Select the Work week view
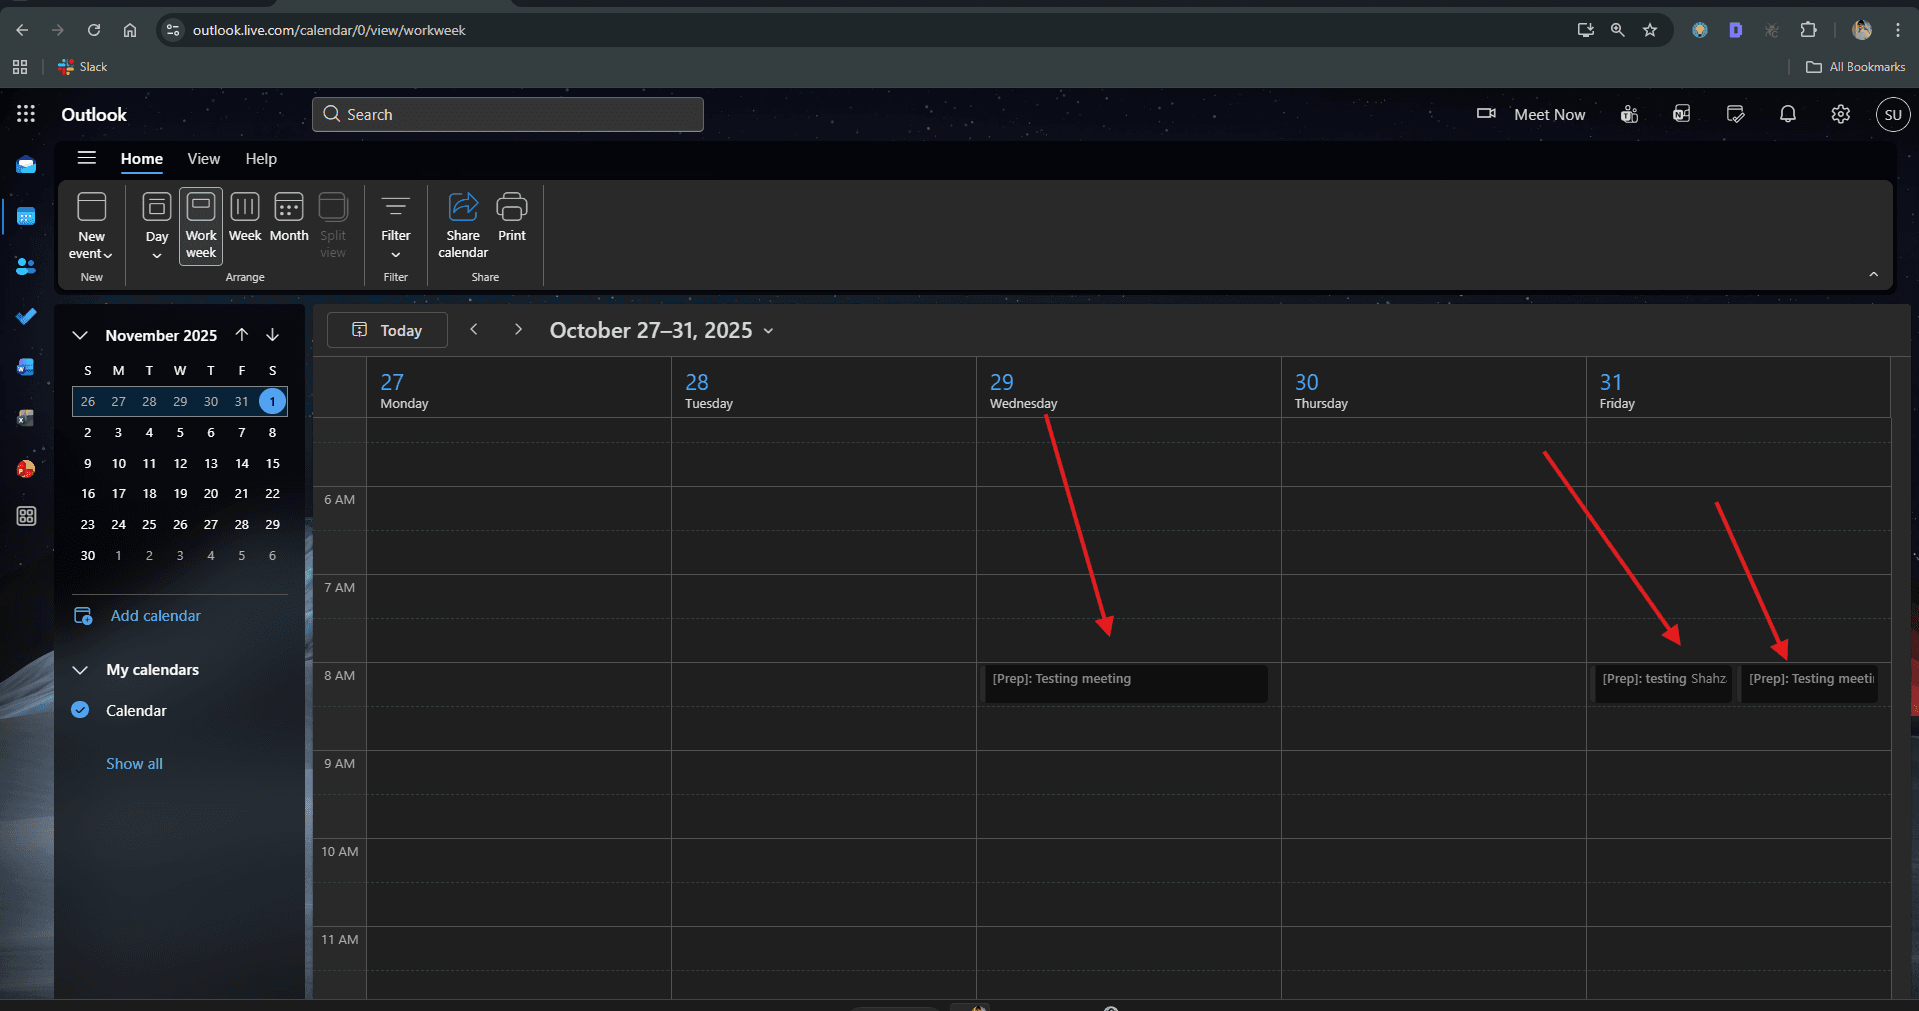This screenshot has height=1011, width=1919. pyautogui.click(x=201, y=226)
